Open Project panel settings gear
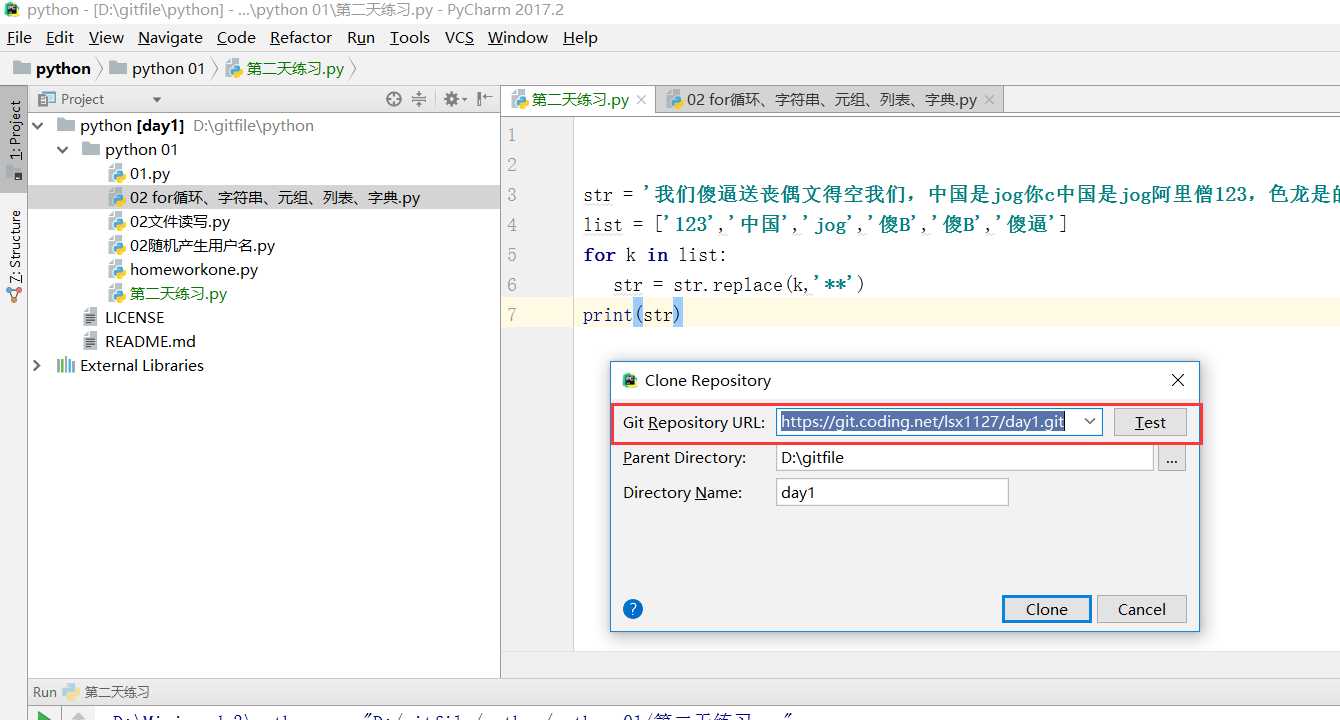1340x720 pixels. click(452, 99)
